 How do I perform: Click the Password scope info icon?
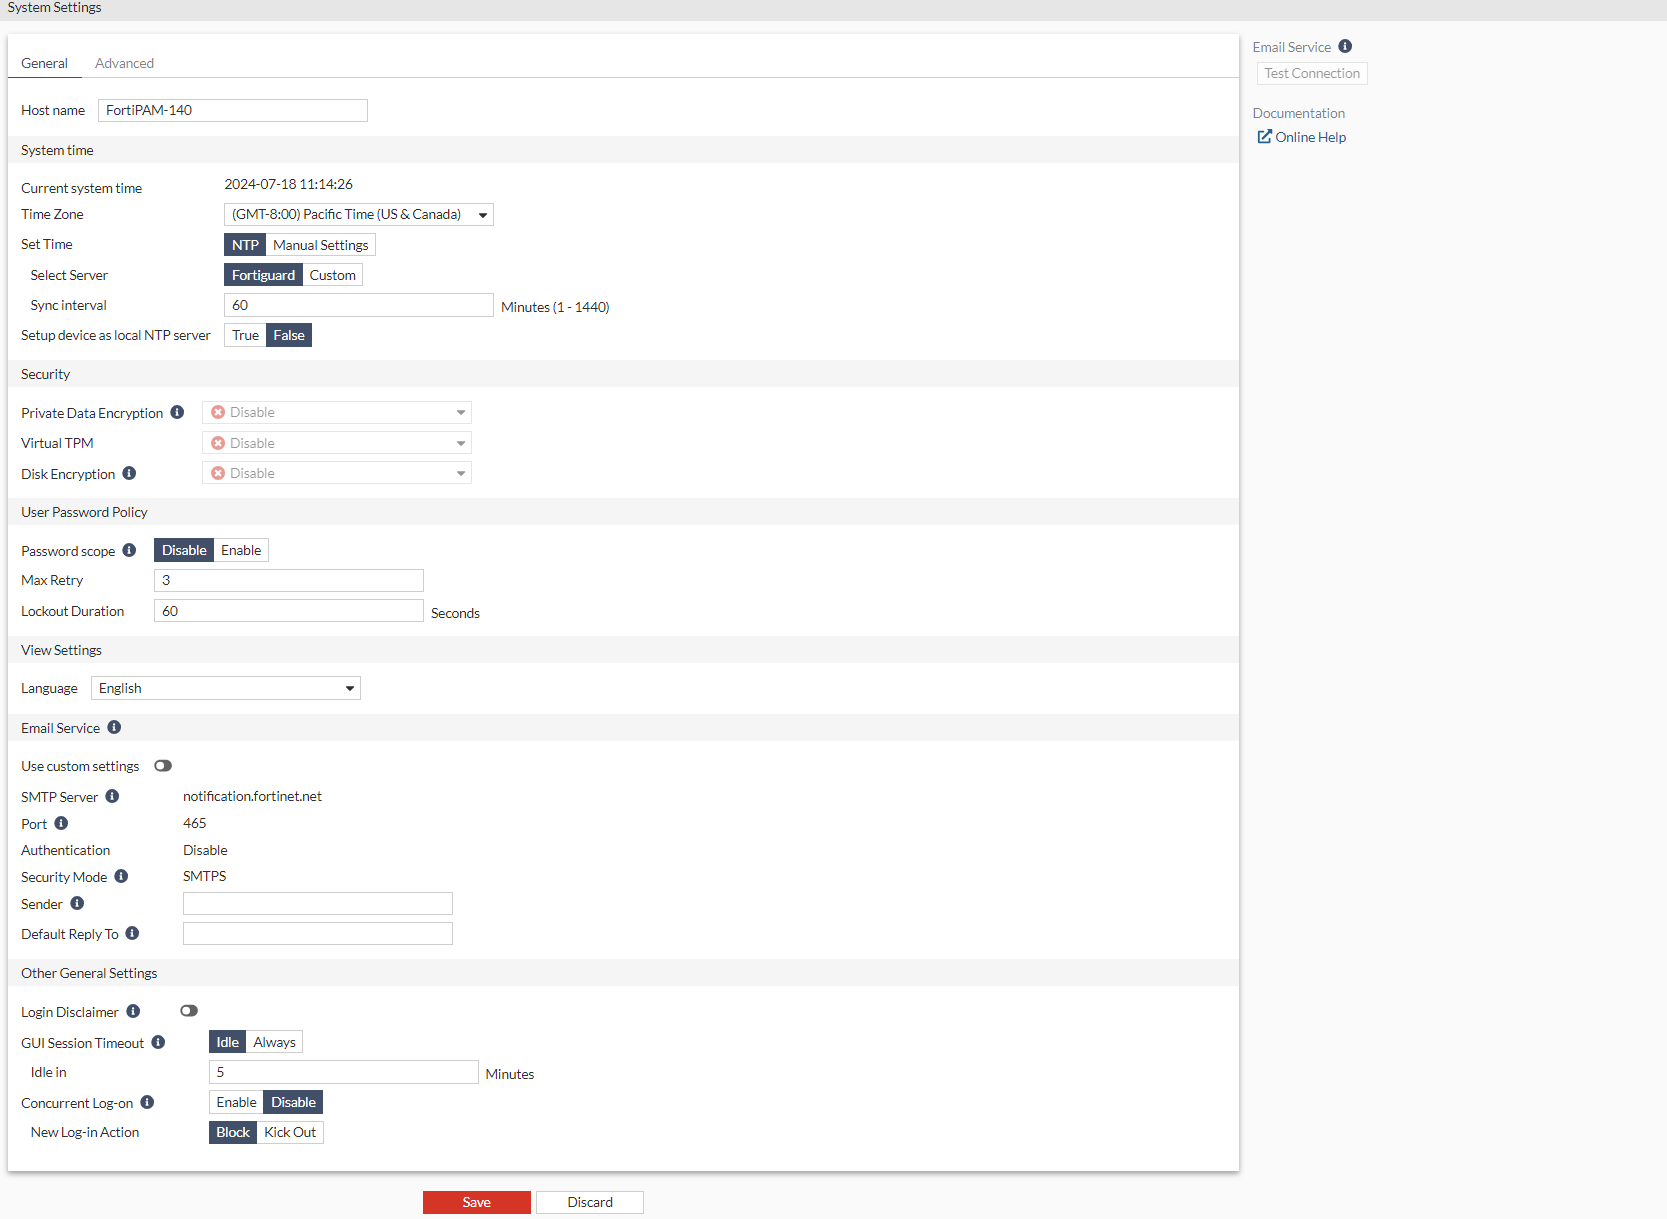129,550
